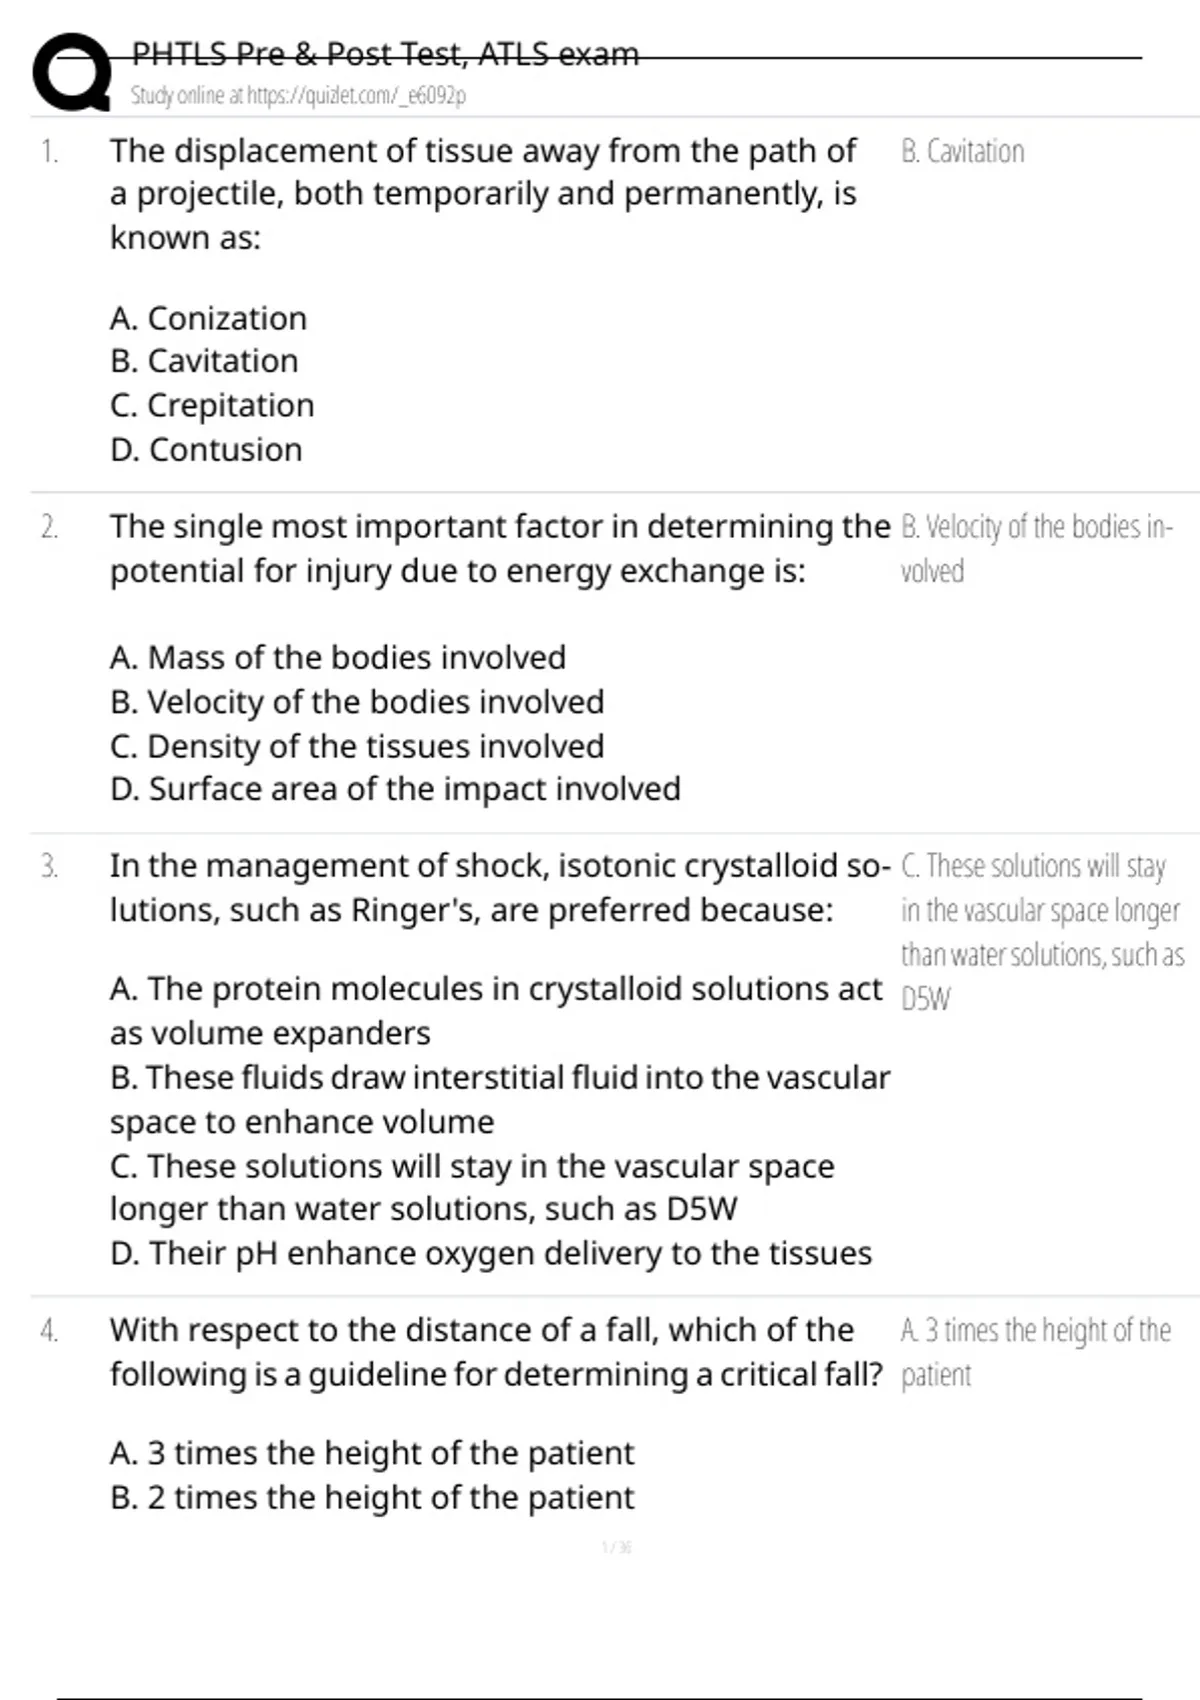
Task: Choose A. Mass of the bodies involved
Action: (338, 658)
